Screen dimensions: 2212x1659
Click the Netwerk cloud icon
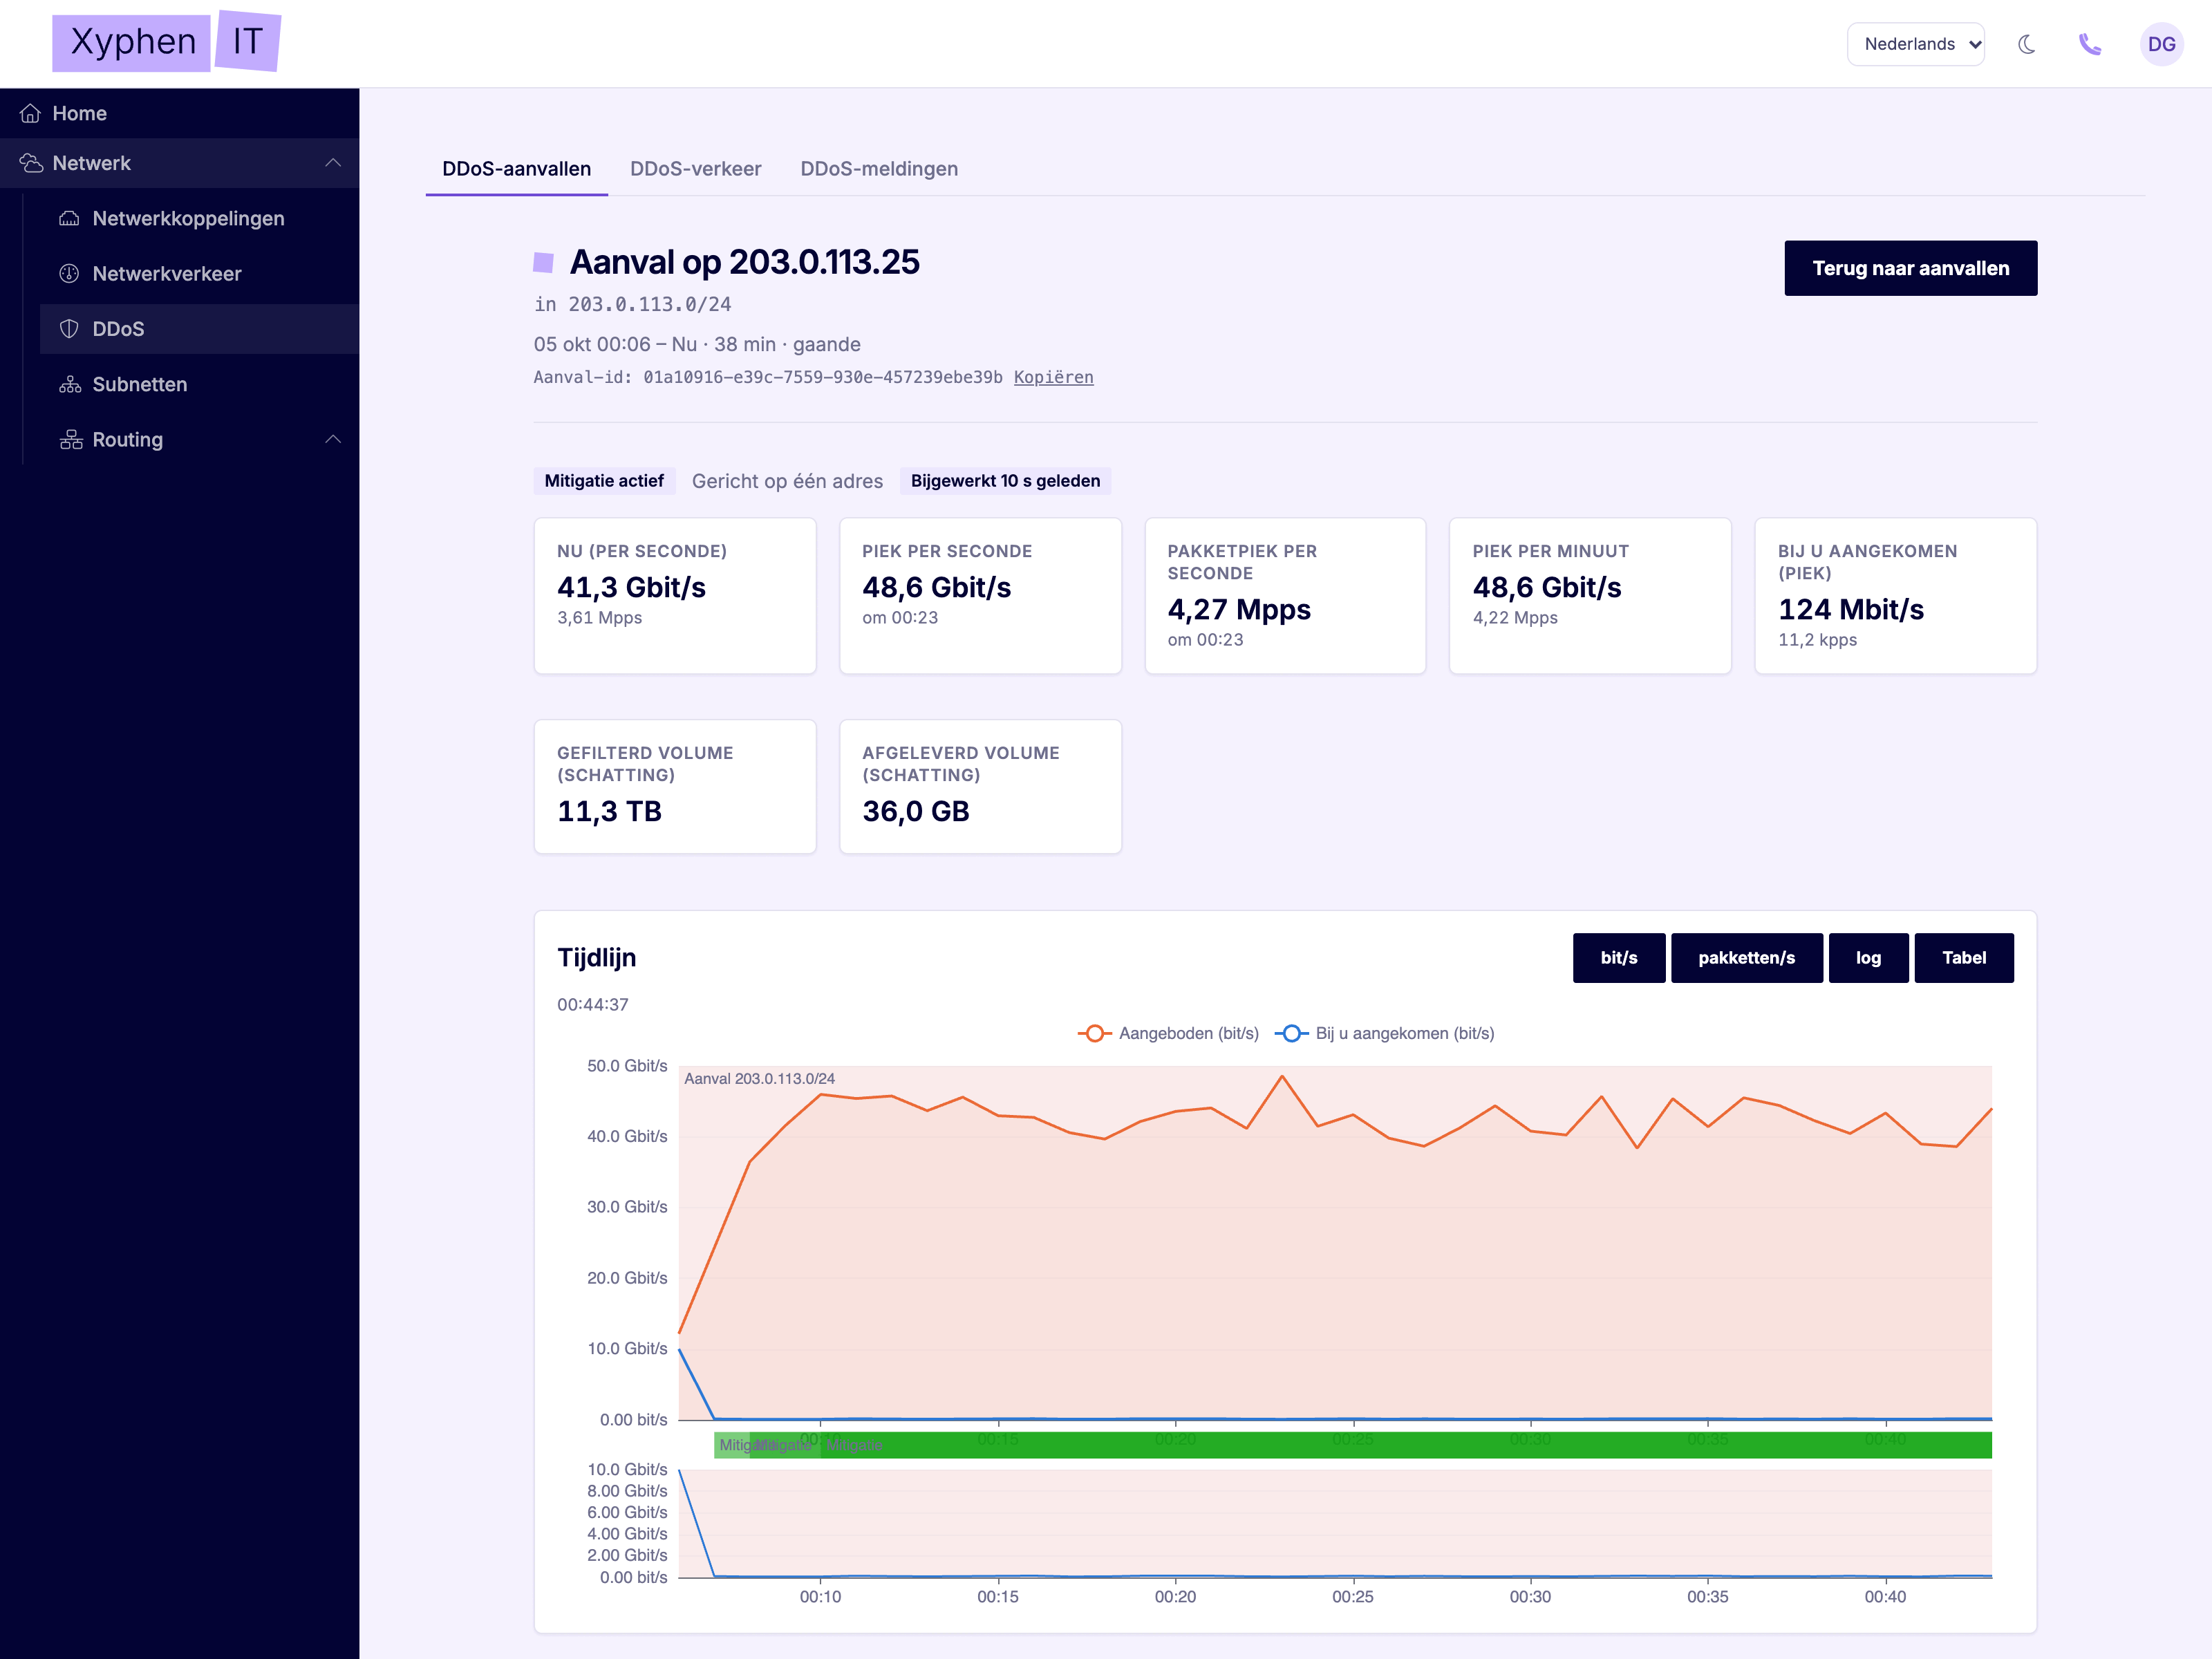tap(31, 163)
